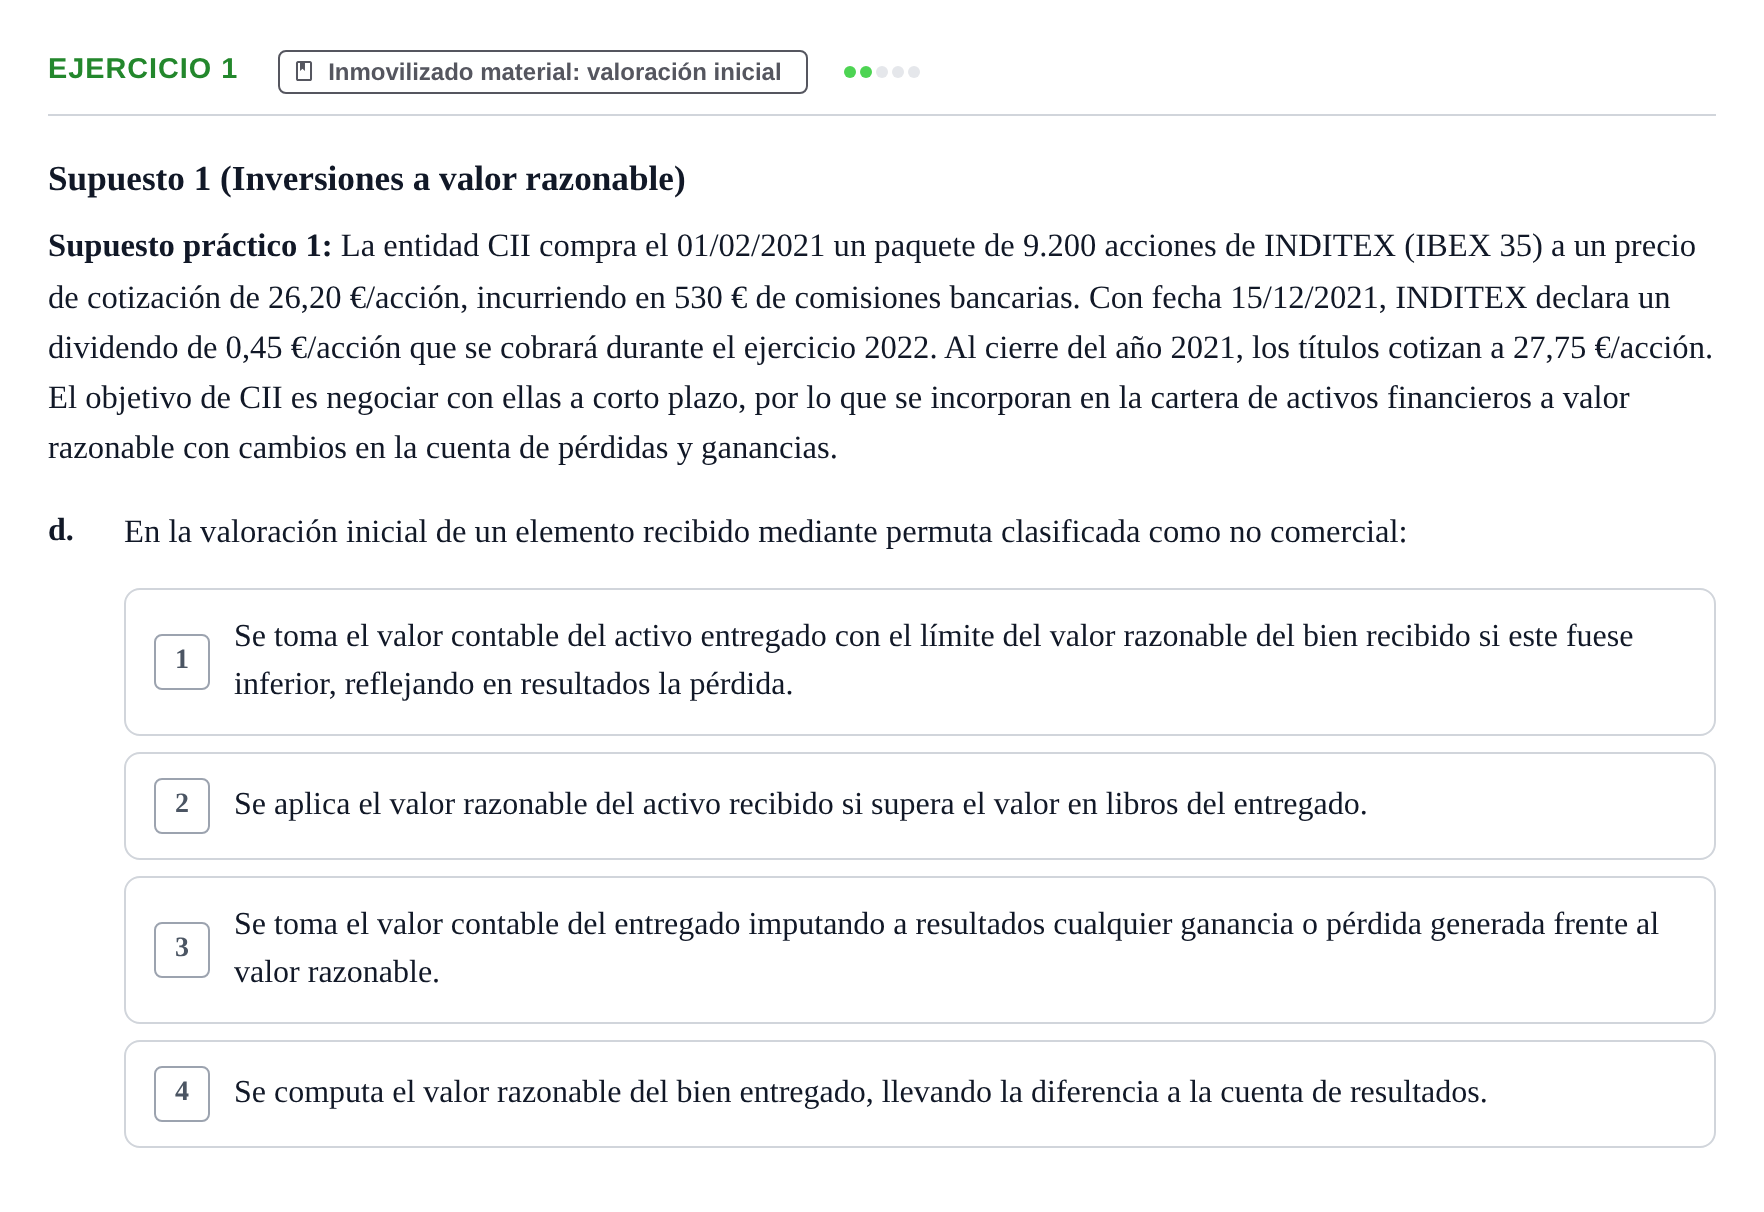The image size is (1764, 1212).
Task: Click the green difficulty dots indicator
Action: coord(882,72)
